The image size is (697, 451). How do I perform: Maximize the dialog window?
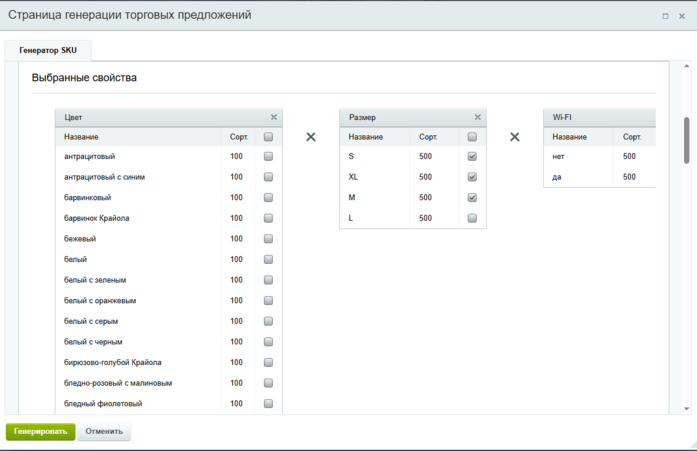coord(665,16)
